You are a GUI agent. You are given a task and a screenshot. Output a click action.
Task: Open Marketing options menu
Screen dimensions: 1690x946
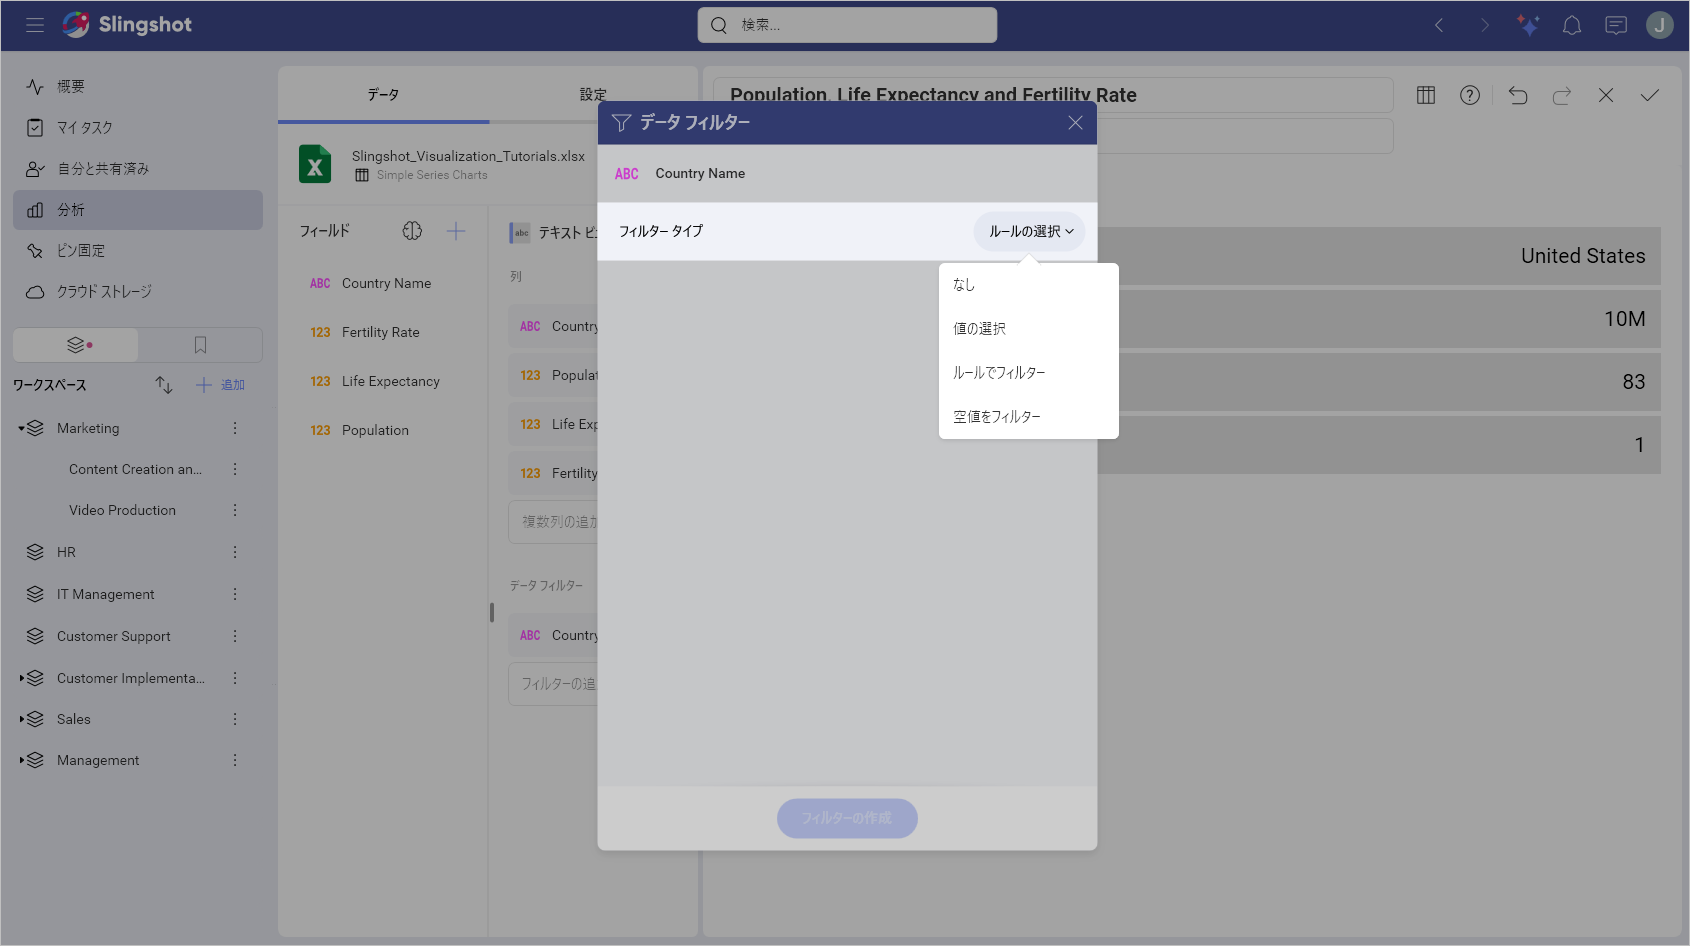coord(235,428)
